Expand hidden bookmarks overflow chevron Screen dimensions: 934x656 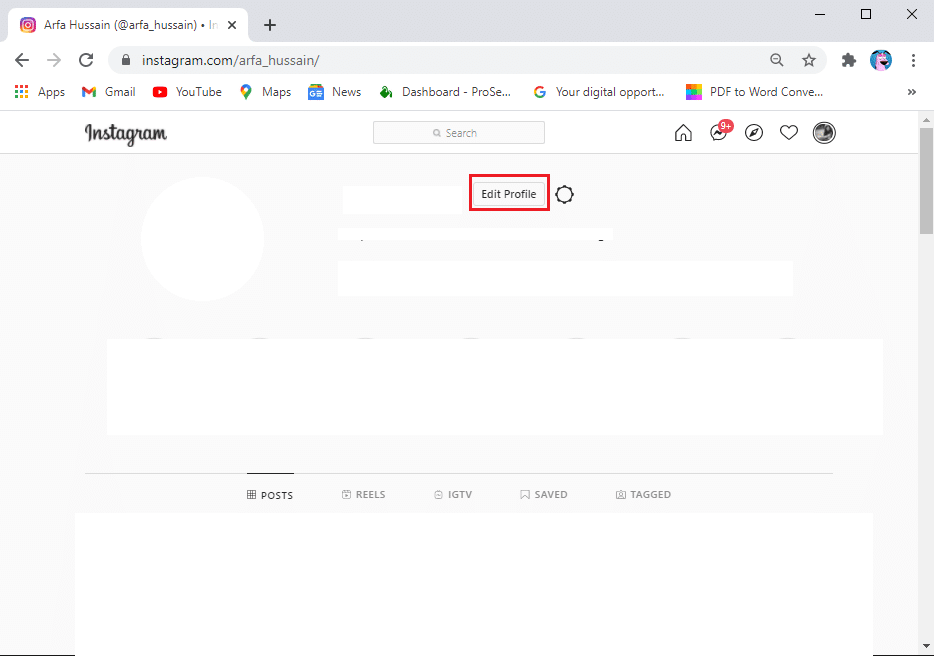(x=912, y=92)
